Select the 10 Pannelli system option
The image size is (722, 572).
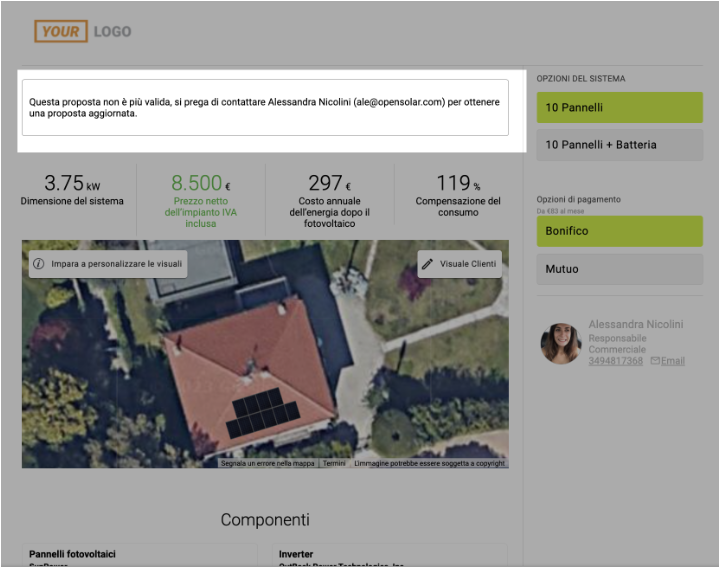pyautogui.click(x=620, y=108)
